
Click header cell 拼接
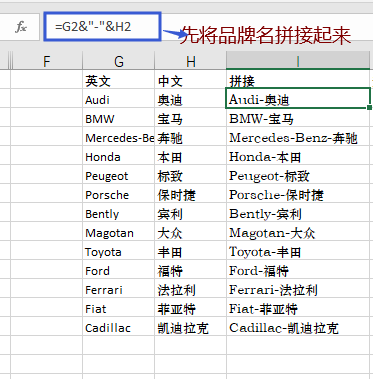pyautogui.click(x=298, y=80)
